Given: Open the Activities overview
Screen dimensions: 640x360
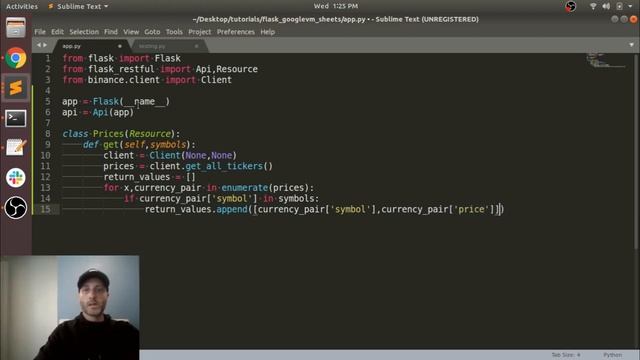Looking at the screenshot, I should pos(22,6).
